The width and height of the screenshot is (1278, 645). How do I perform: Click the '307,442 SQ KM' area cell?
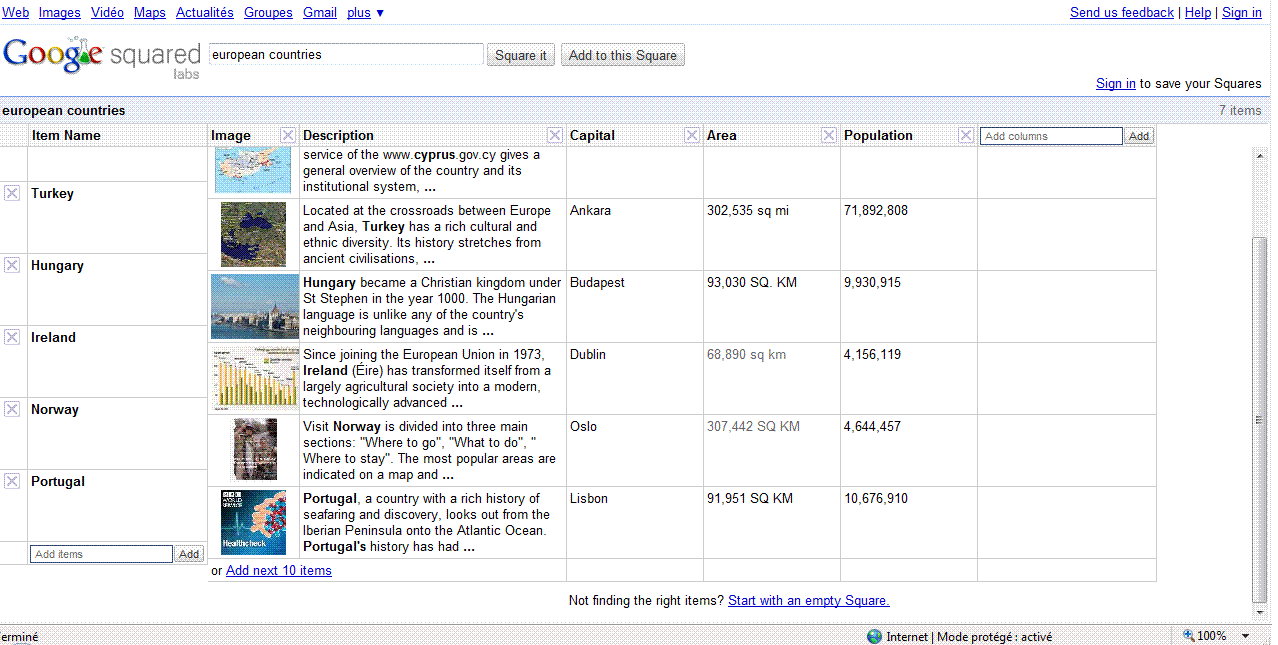coord(772,451)
